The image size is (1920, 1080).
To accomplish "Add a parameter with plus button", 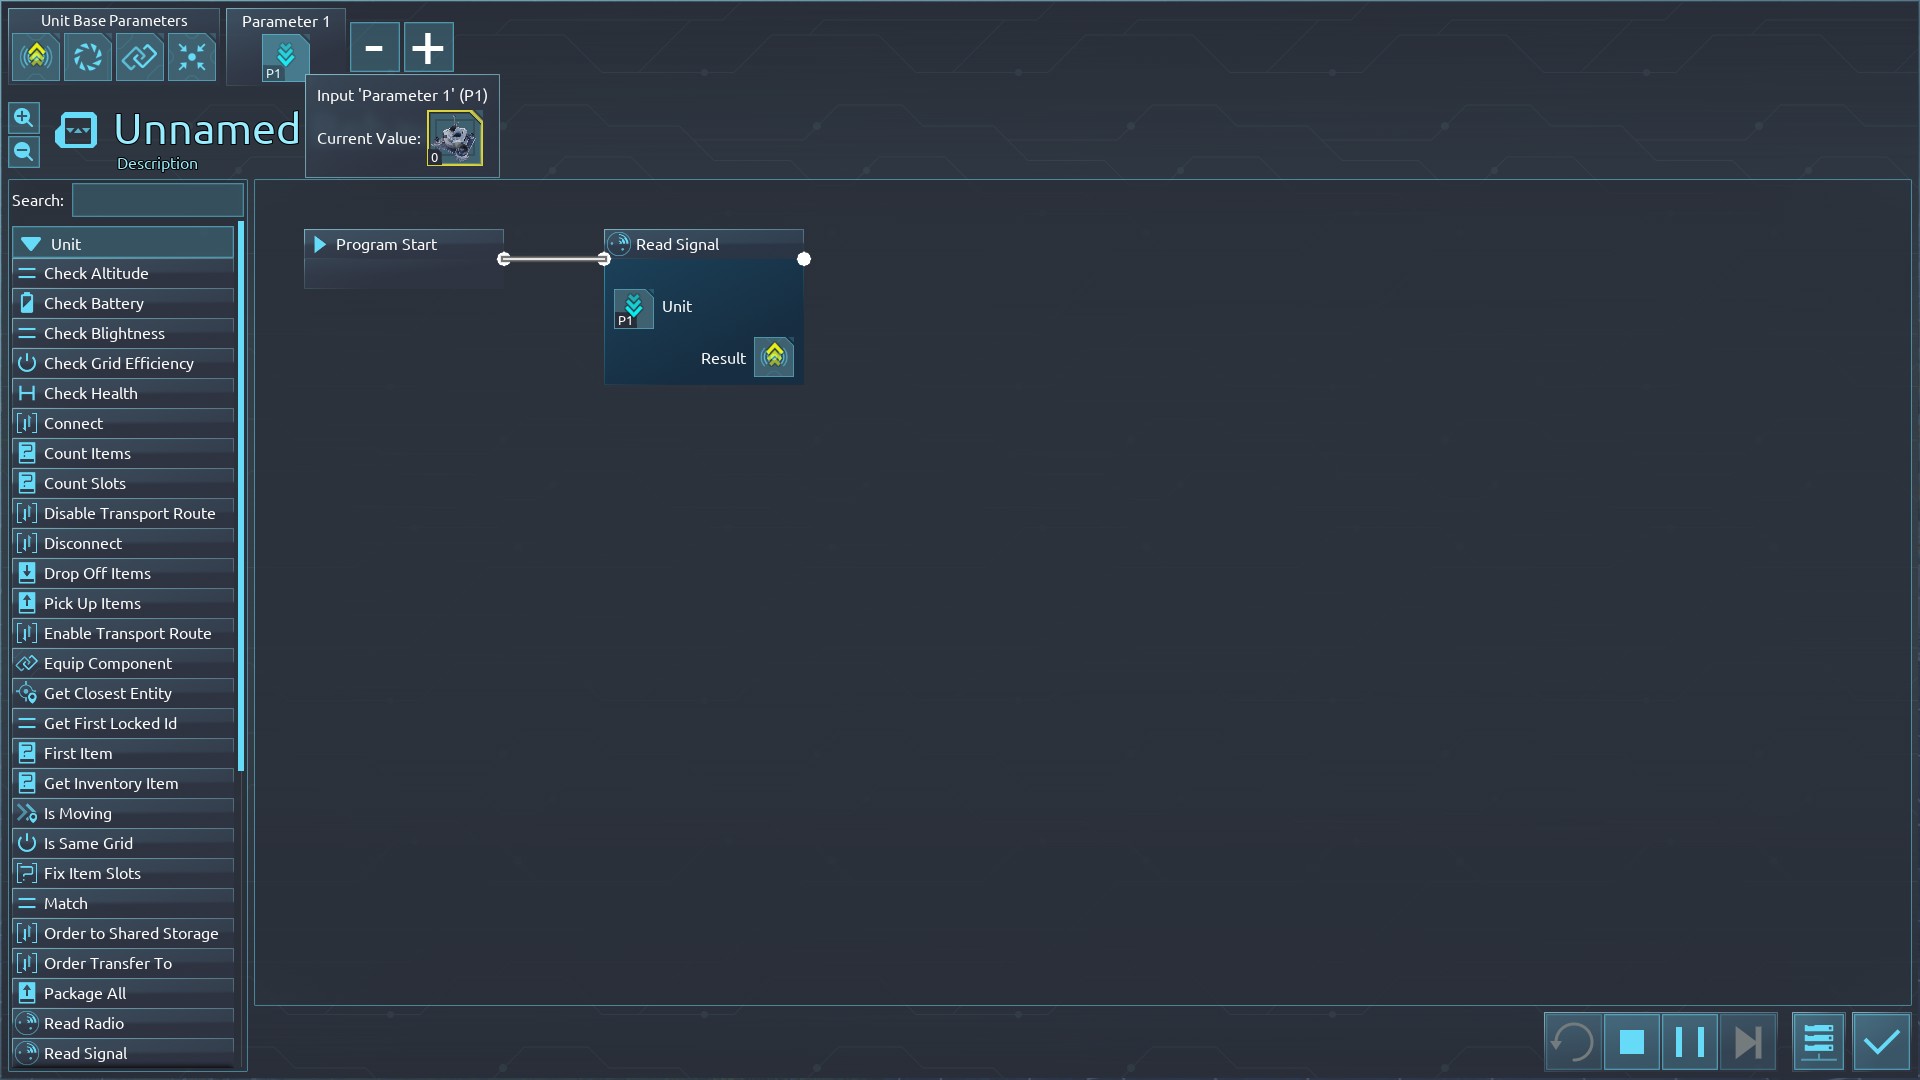I will [x=428, y=48].
